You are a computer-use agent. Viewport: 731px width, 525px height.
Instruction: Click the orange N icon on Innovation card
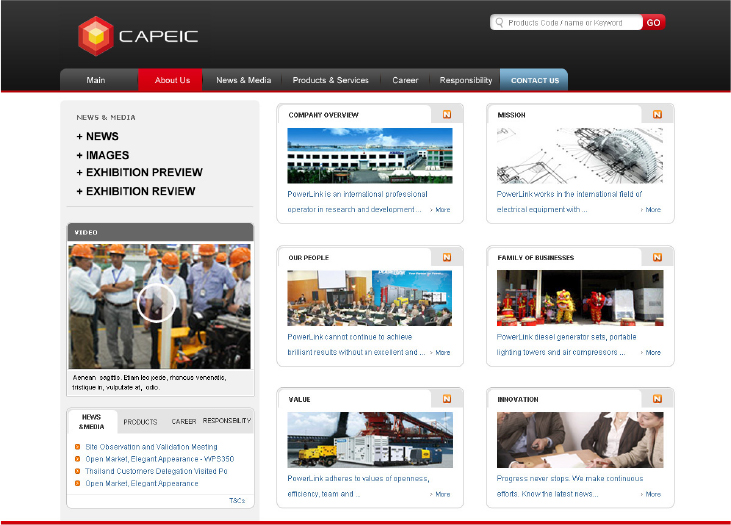coord(657,399)
